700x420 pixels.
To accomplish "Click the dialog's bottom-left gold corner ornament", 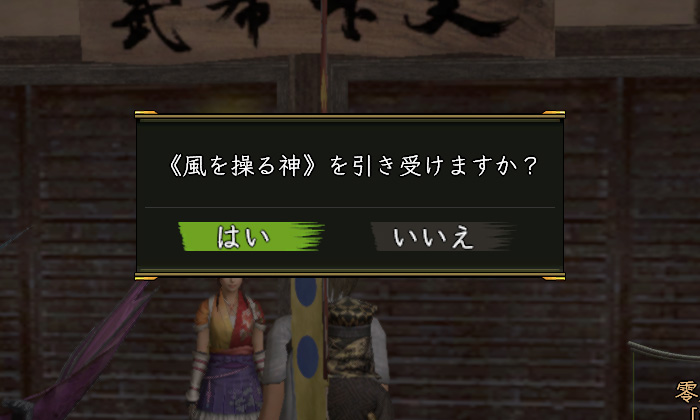I will [146, 278].
